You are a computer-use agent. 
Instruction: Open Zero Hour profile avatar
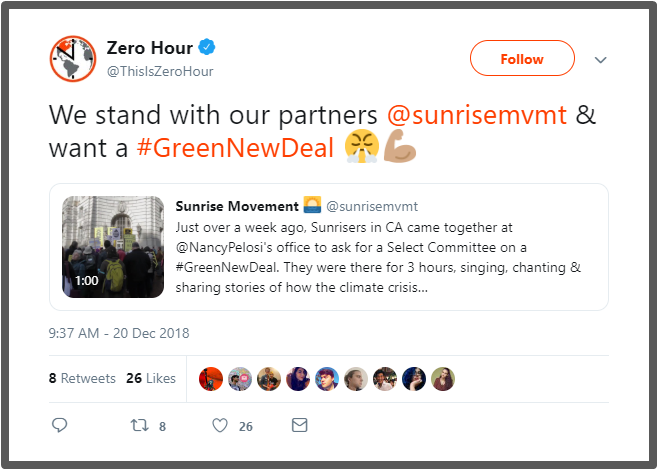pos(72,59)
